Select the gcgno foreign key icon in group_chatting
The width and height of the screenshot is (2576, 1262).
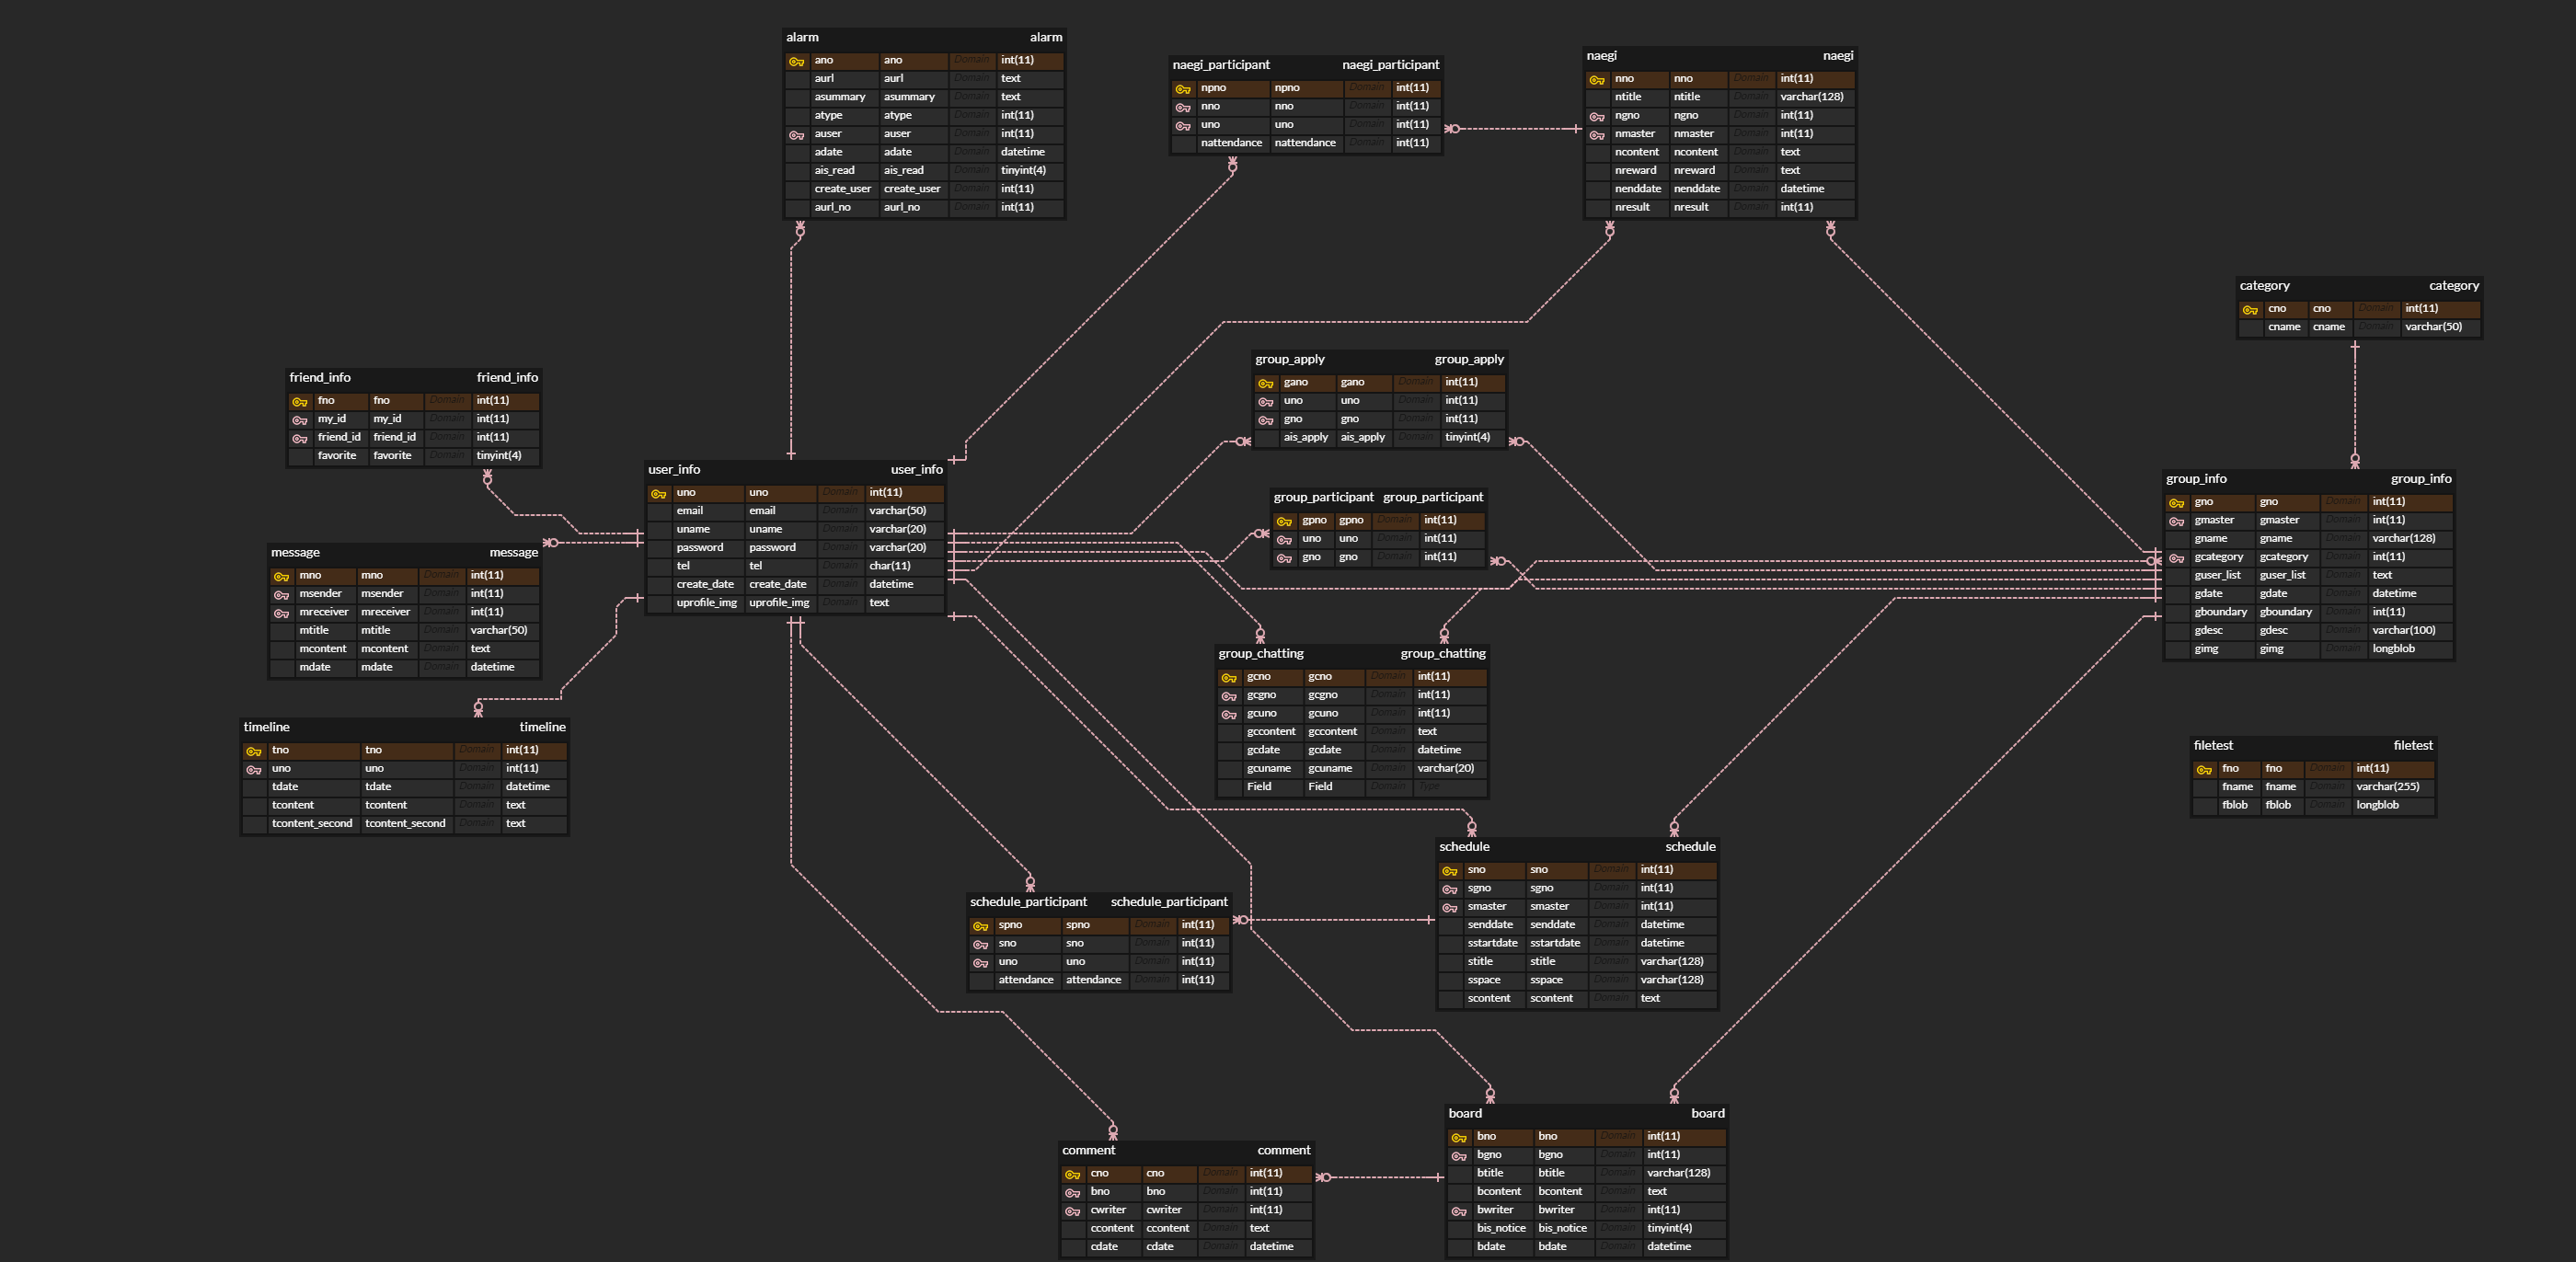pyautogui.click(x=1229, y=696)
